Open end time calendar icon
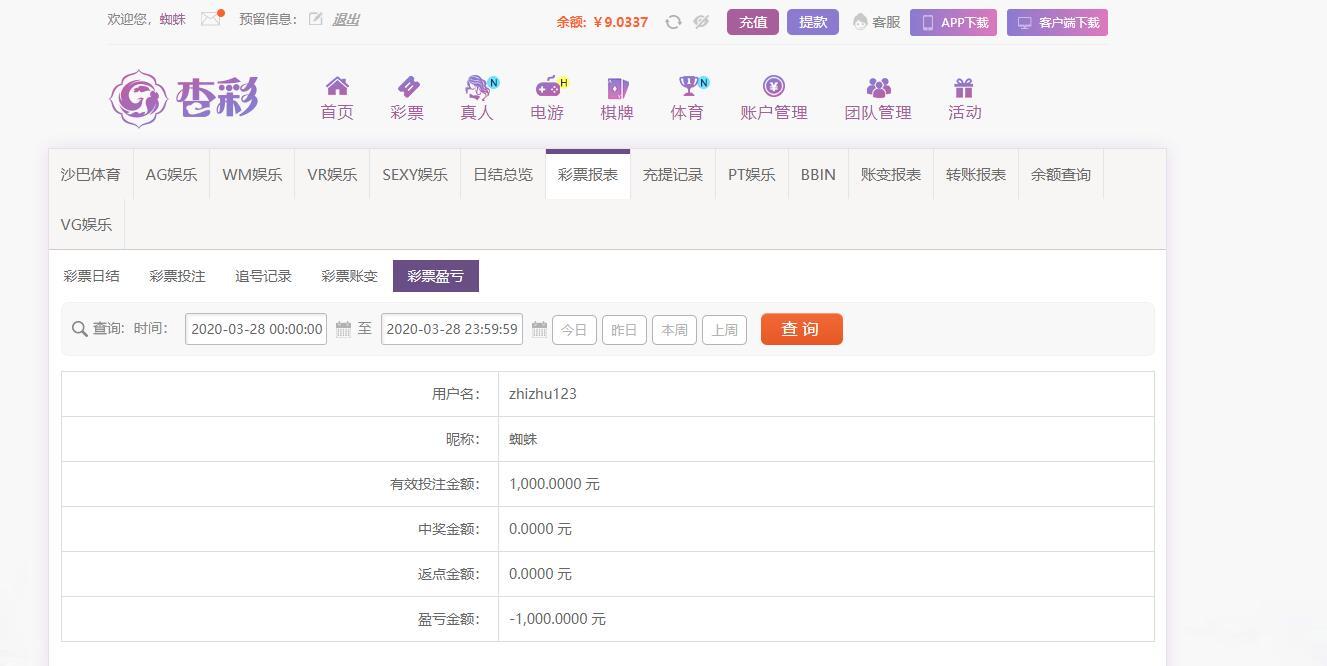This screenshot has width=1327, height=666. click(539, 329)
